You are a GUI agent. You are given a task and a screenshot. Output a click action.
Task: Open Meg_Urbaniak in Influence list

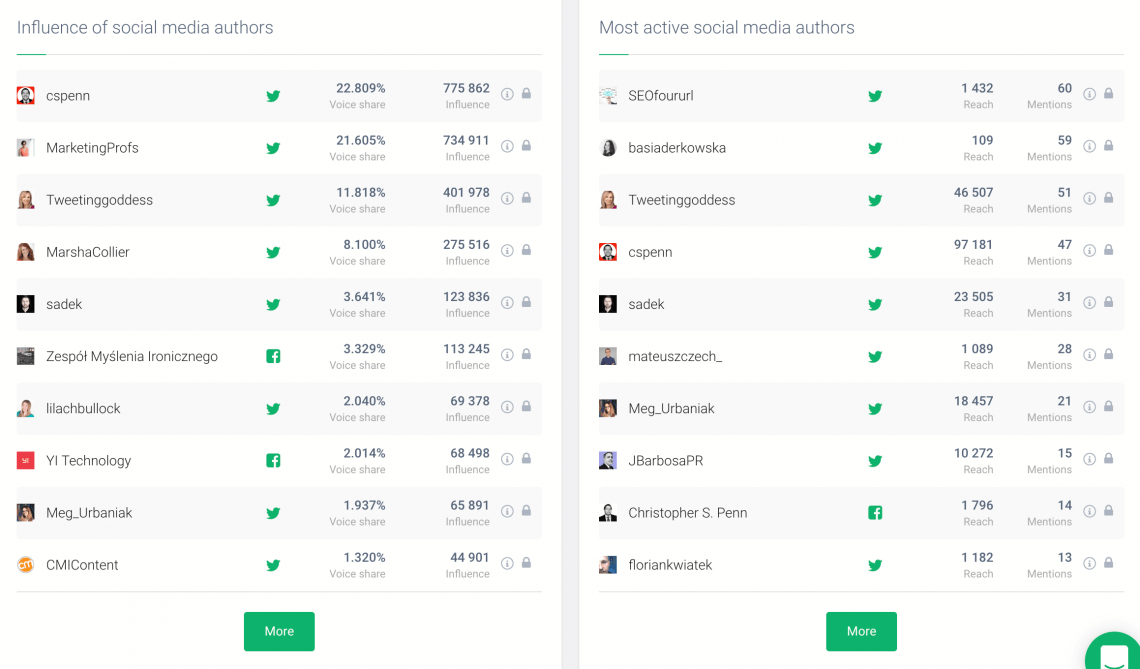click(x=89, y=513)
